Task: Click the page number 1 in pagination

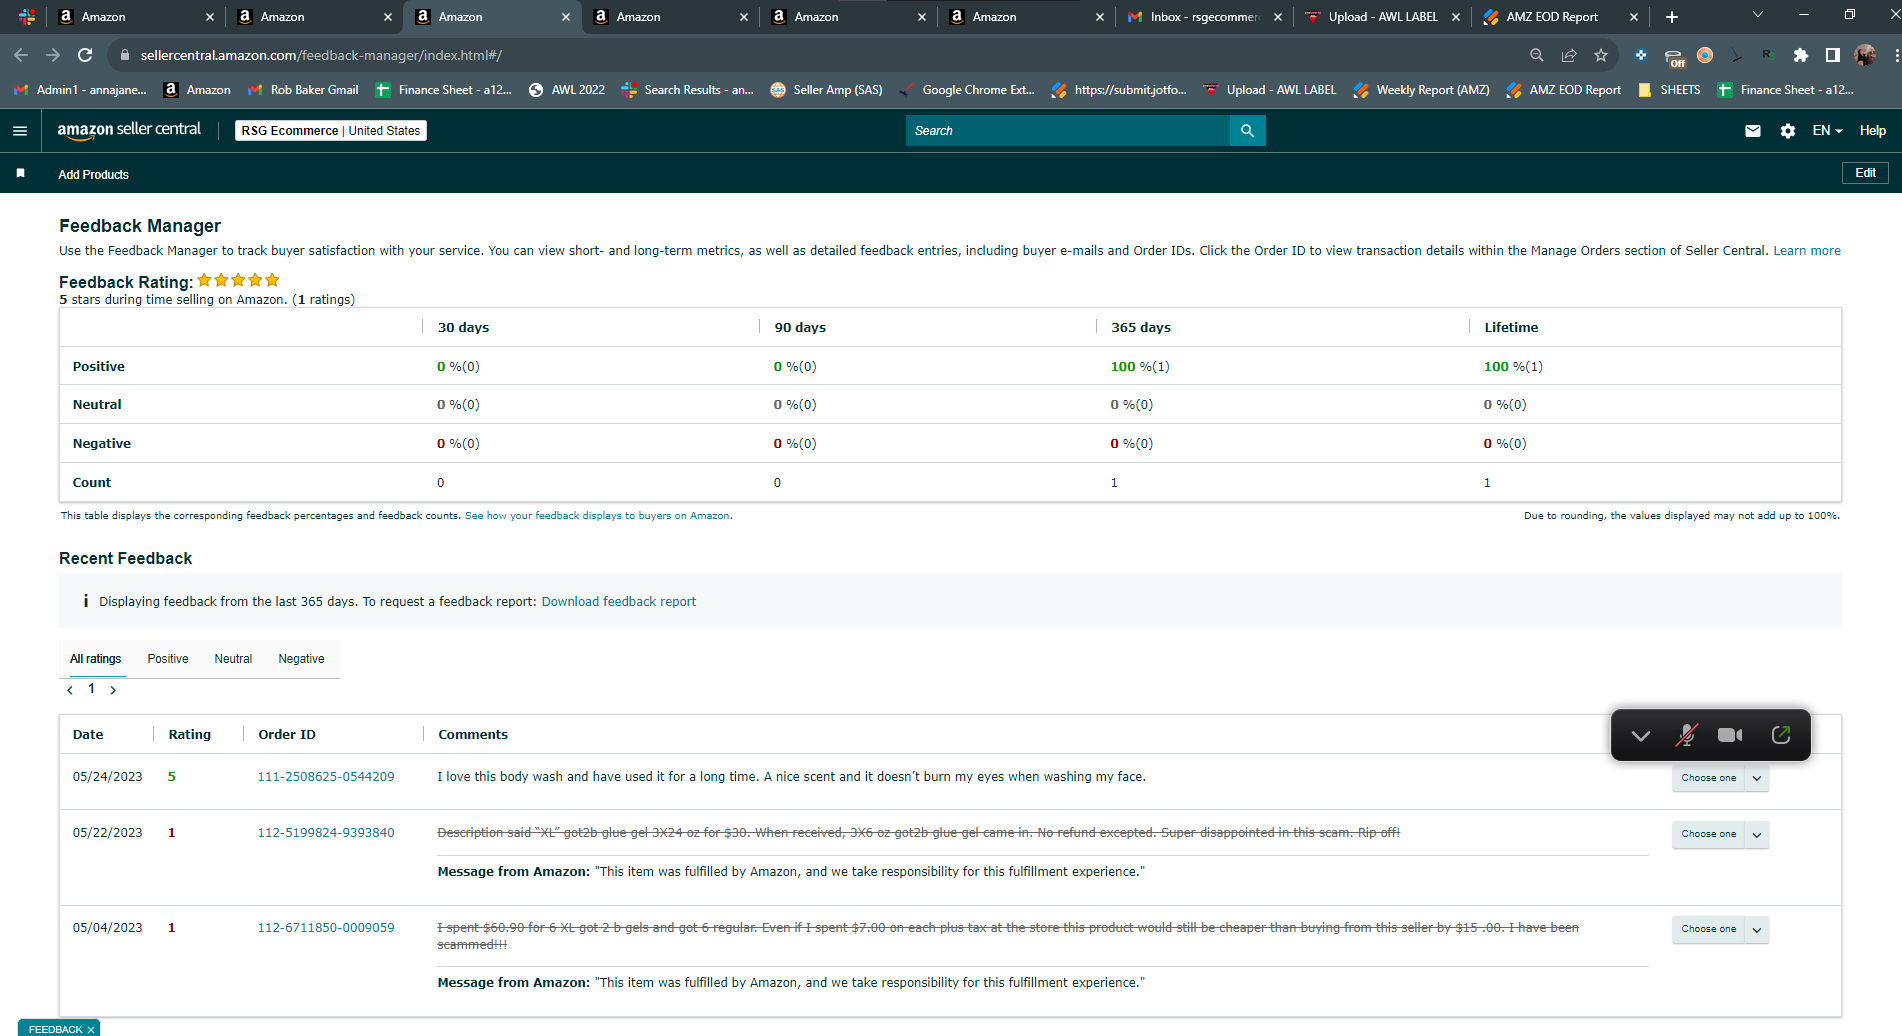Action: point(91,689)
